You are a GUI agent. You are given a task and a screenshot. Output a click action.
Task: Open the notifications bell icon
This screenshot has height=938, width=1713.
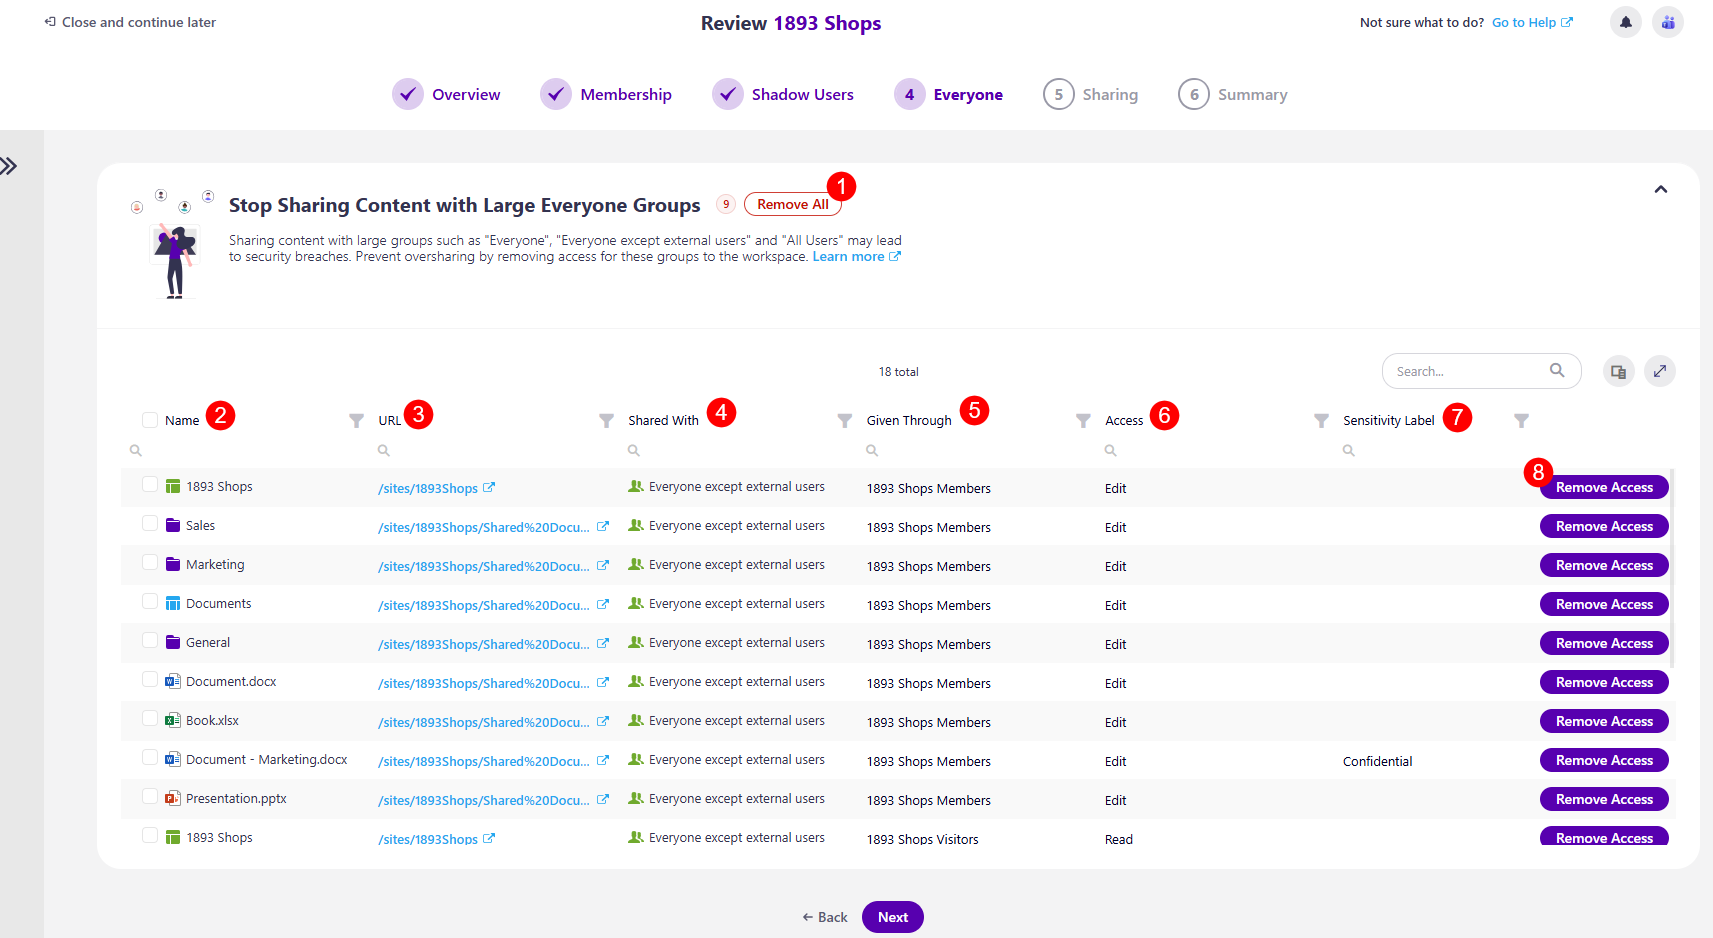1625,22
